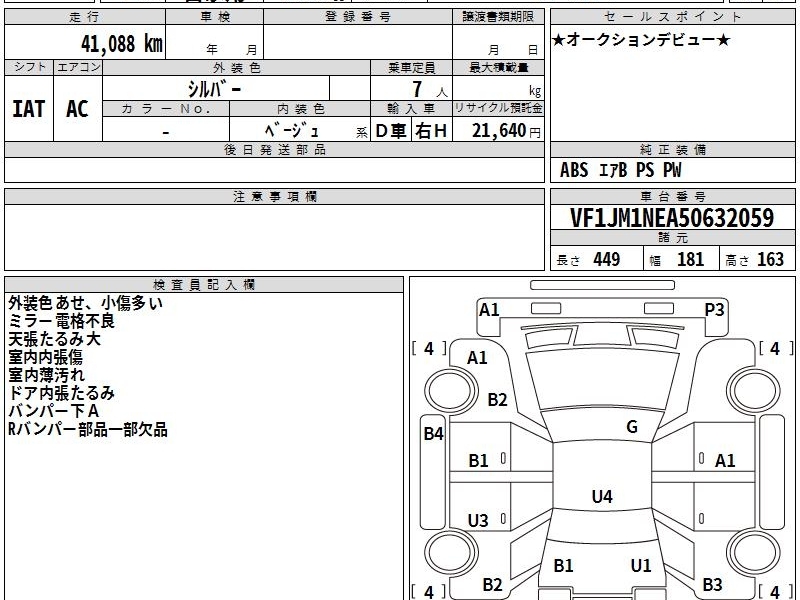Viewport: 800px width, 600px height.
Task: Click the G mark on the windshield
Action: pyautogui.click(x=632, y=426)
